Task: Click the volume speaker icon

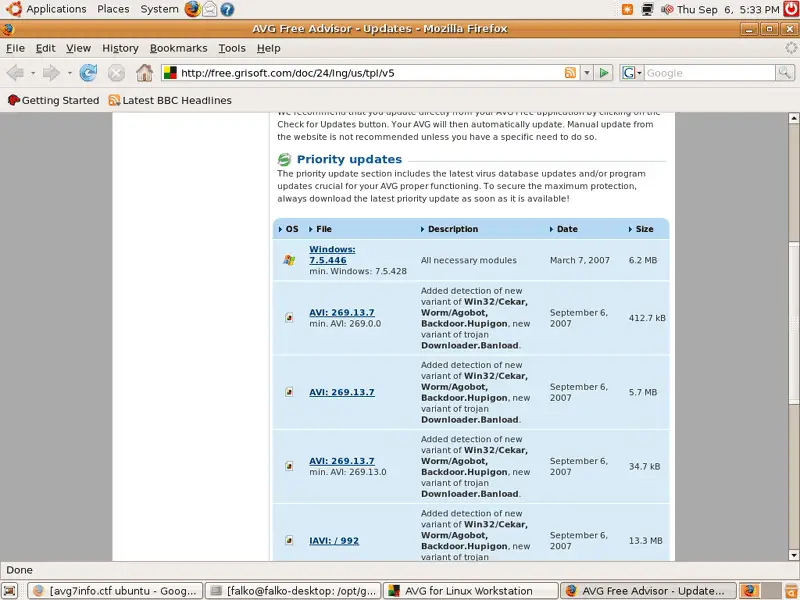Action: (667, 9)
